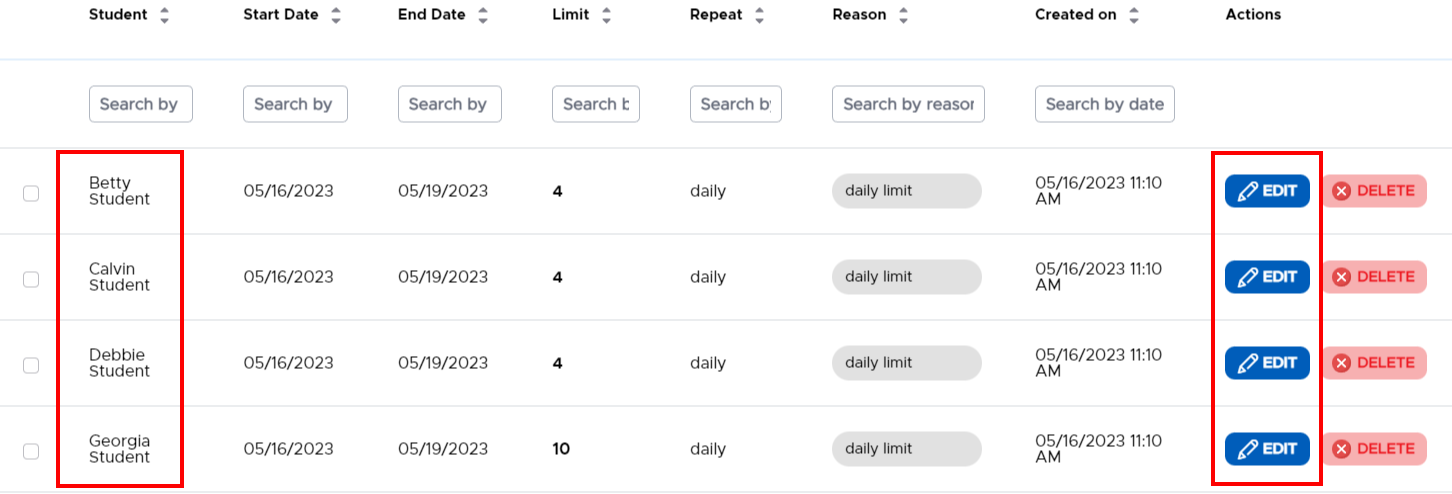
Task: Focus the Created on date search
Action: (x=1104, y=104)
